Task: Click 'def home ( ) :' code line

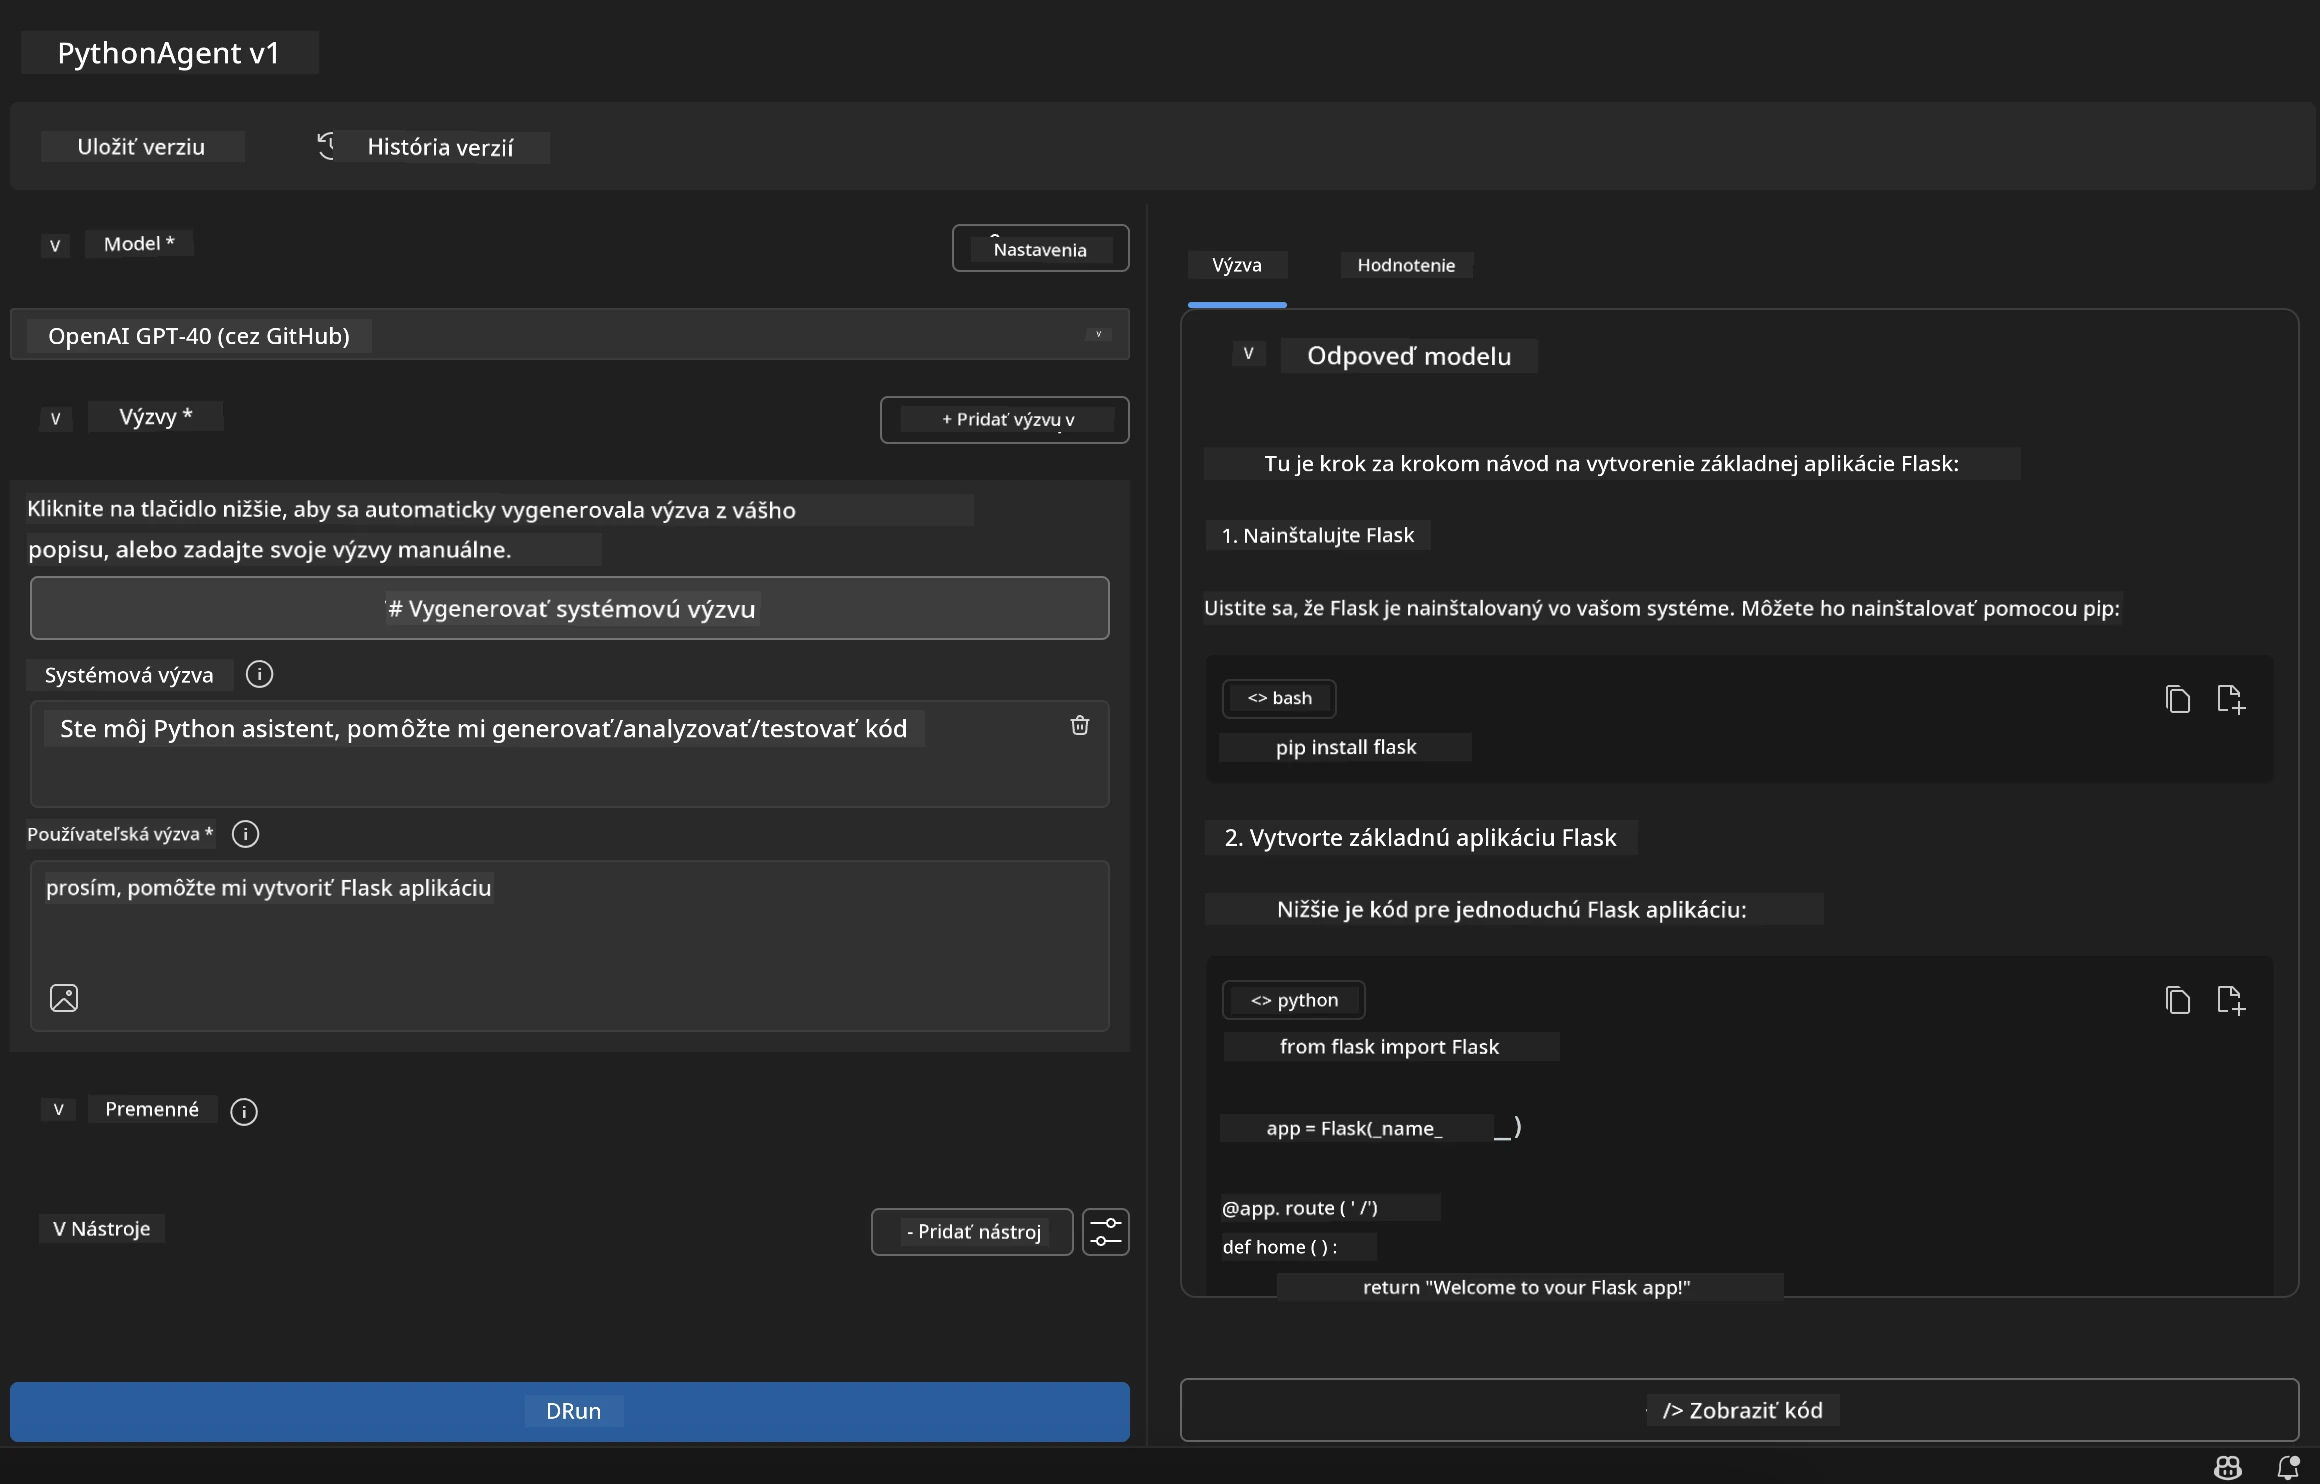Action: (x=1280, y=1247)
